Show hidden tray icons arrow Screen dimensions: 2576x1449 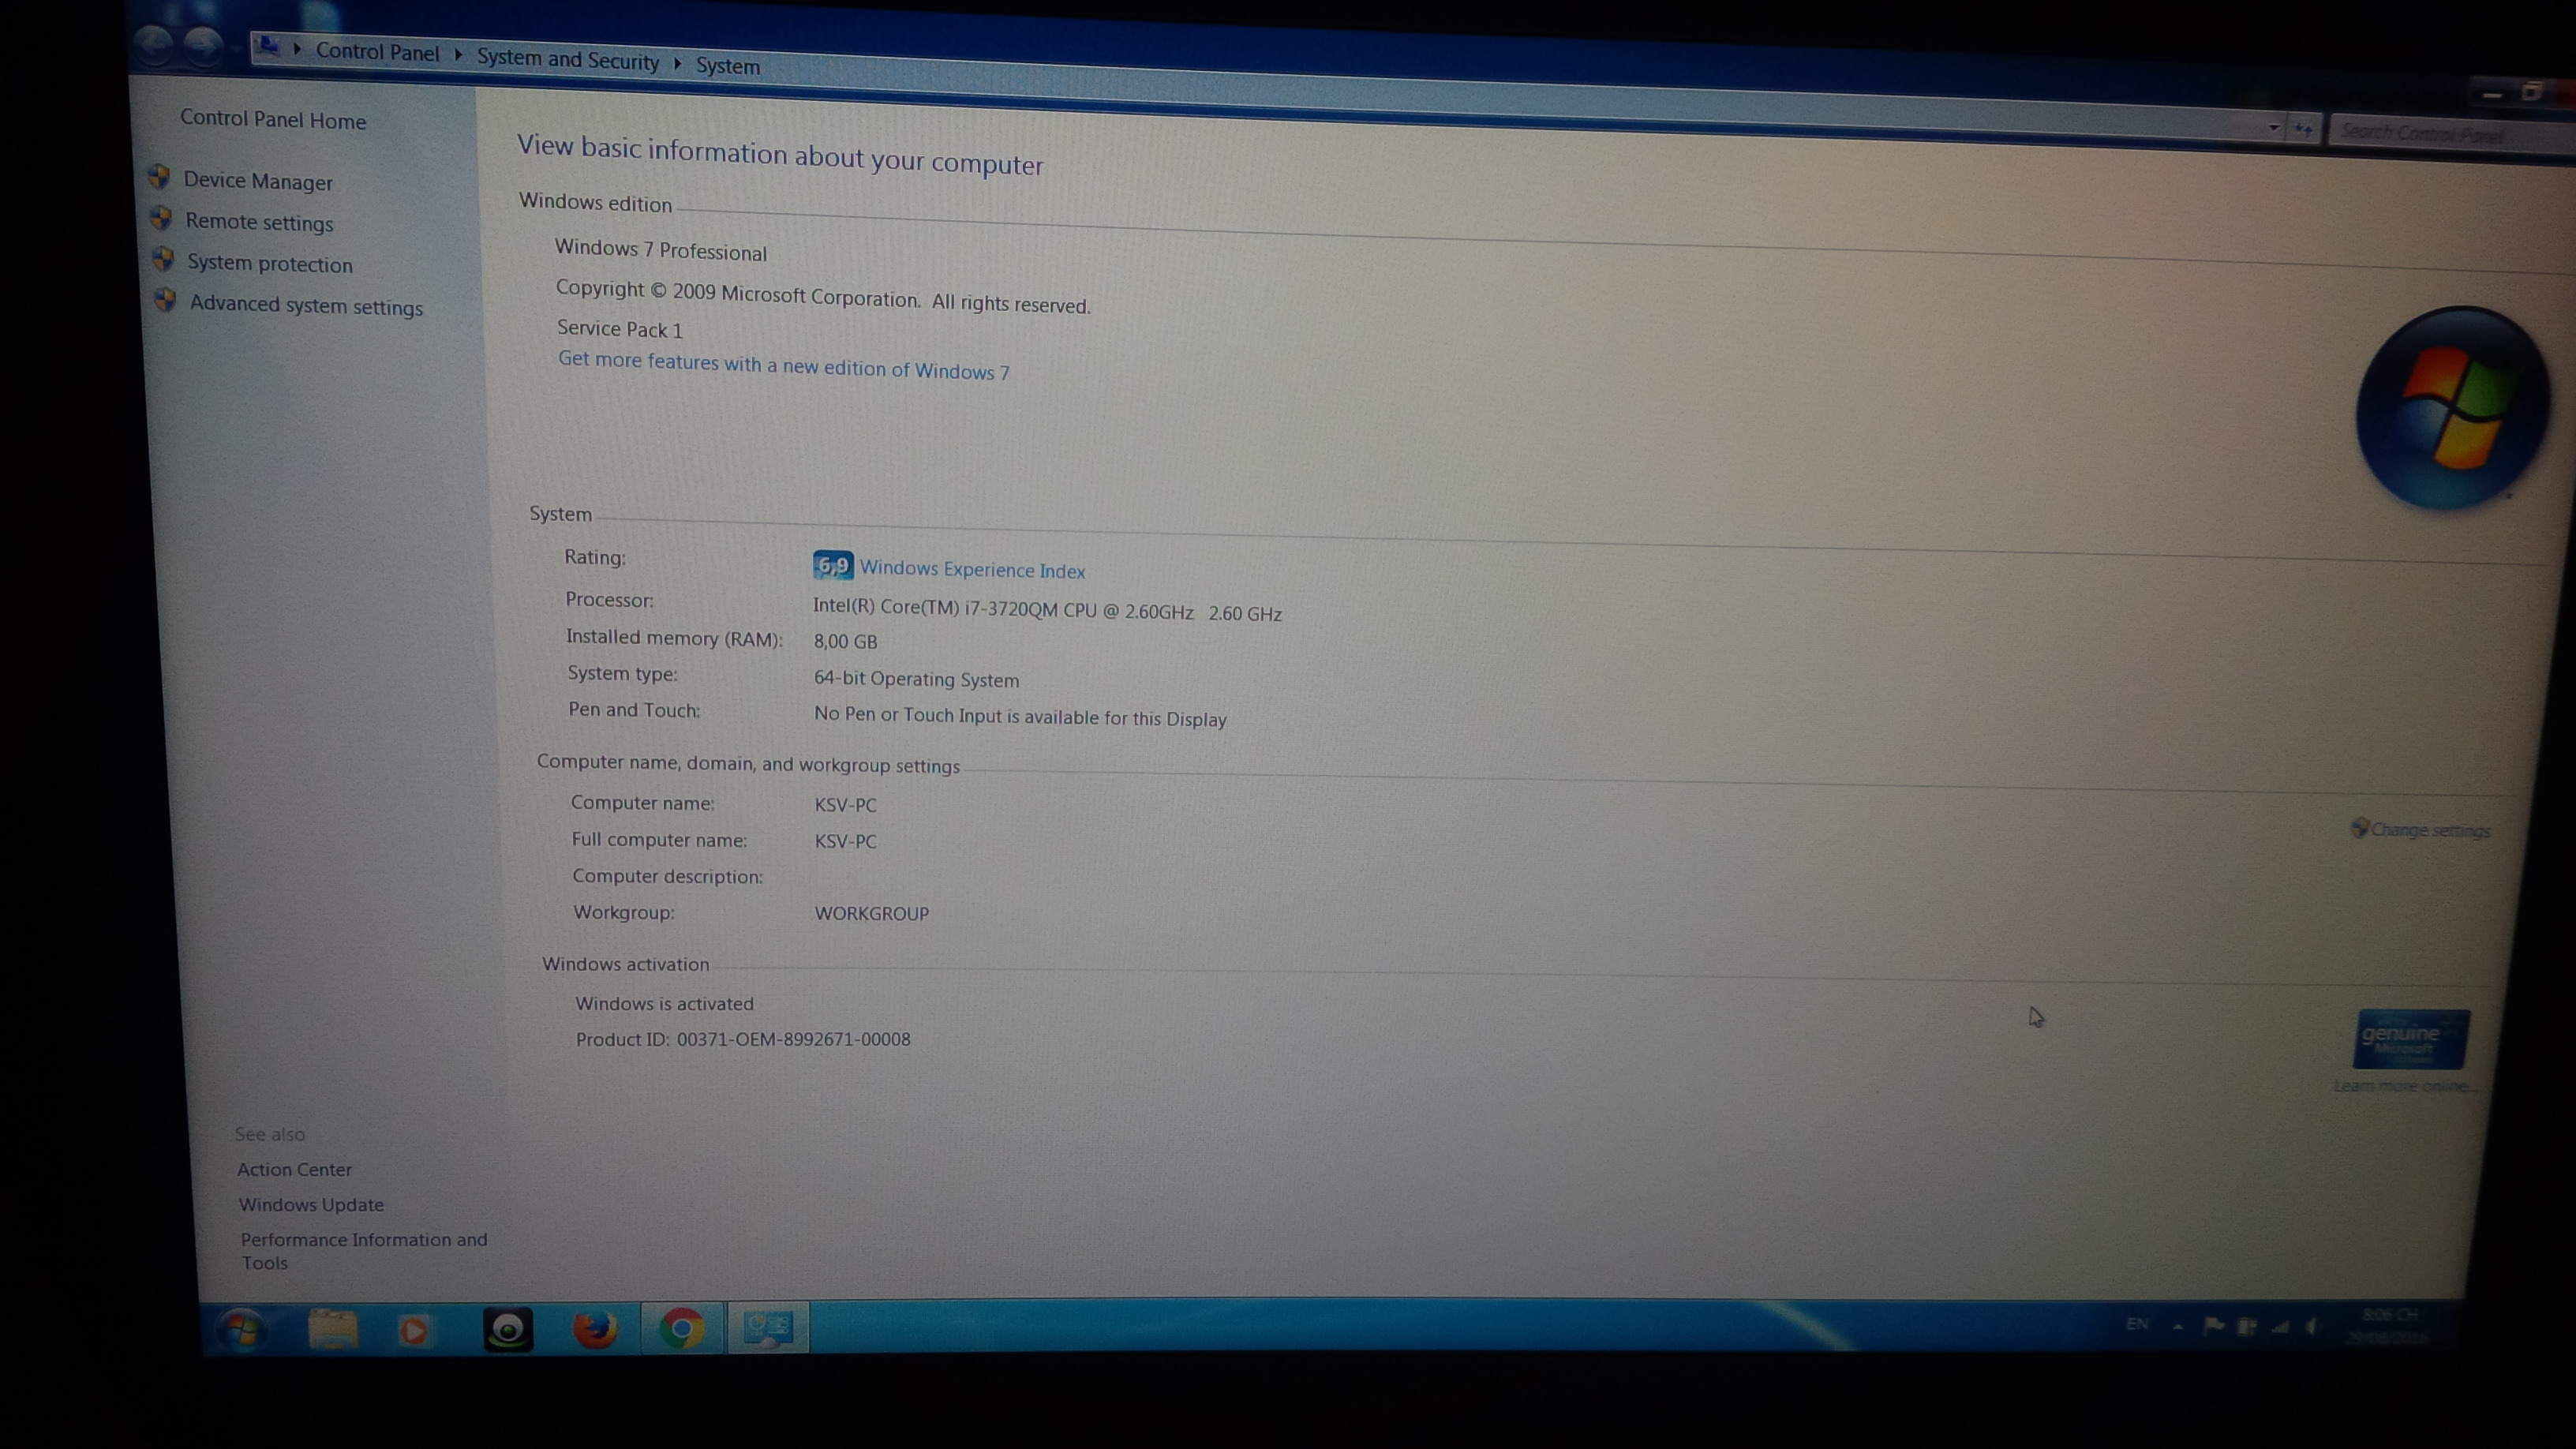point(2177,1327)
